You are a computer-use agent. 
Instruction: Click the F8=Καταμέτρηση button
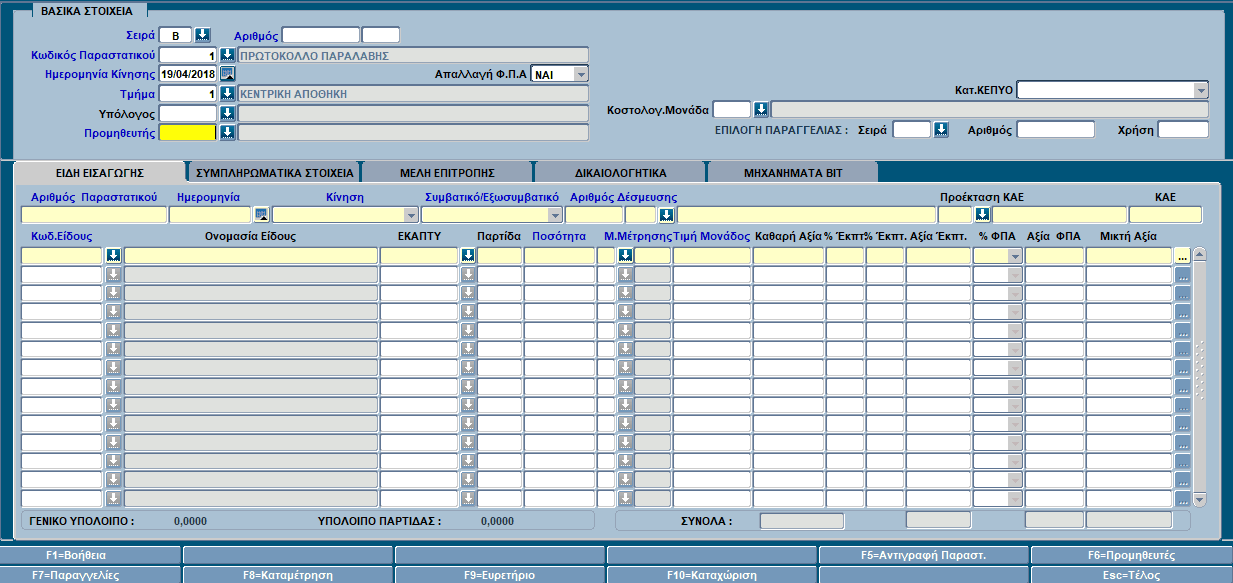(288, 575)
